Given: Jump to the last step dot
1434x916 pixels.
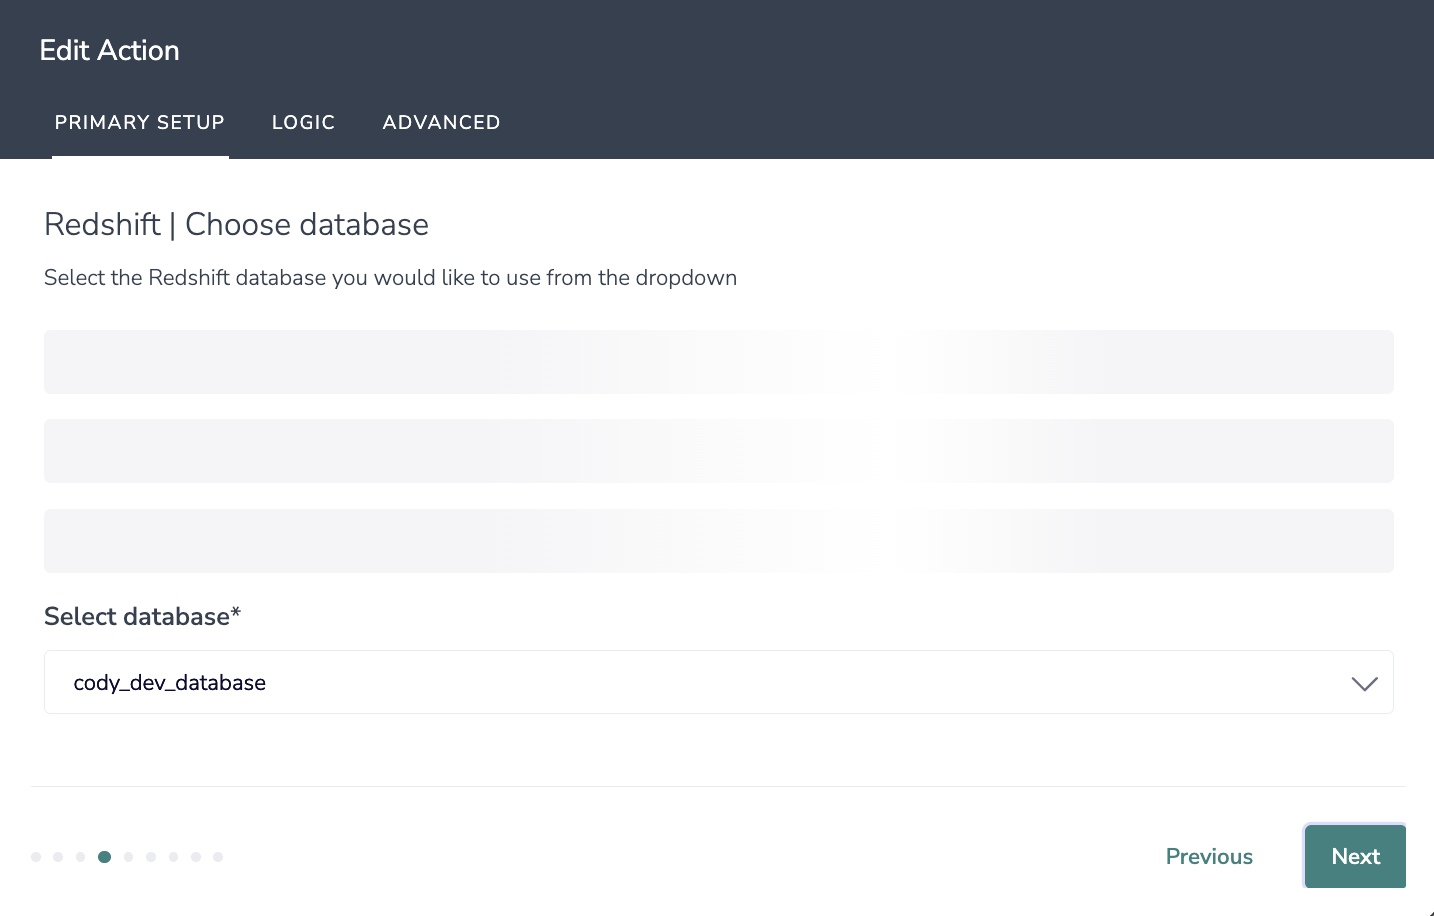Looking at the screenshot, I should [218, 857].
